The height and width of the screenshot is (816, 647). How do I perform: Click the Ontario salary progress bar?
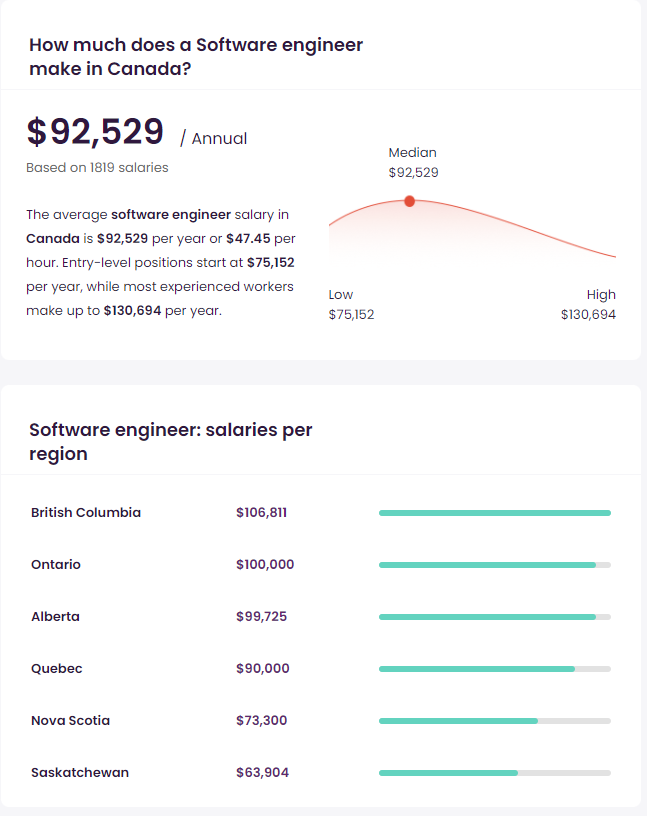click(x=494, y=565)
